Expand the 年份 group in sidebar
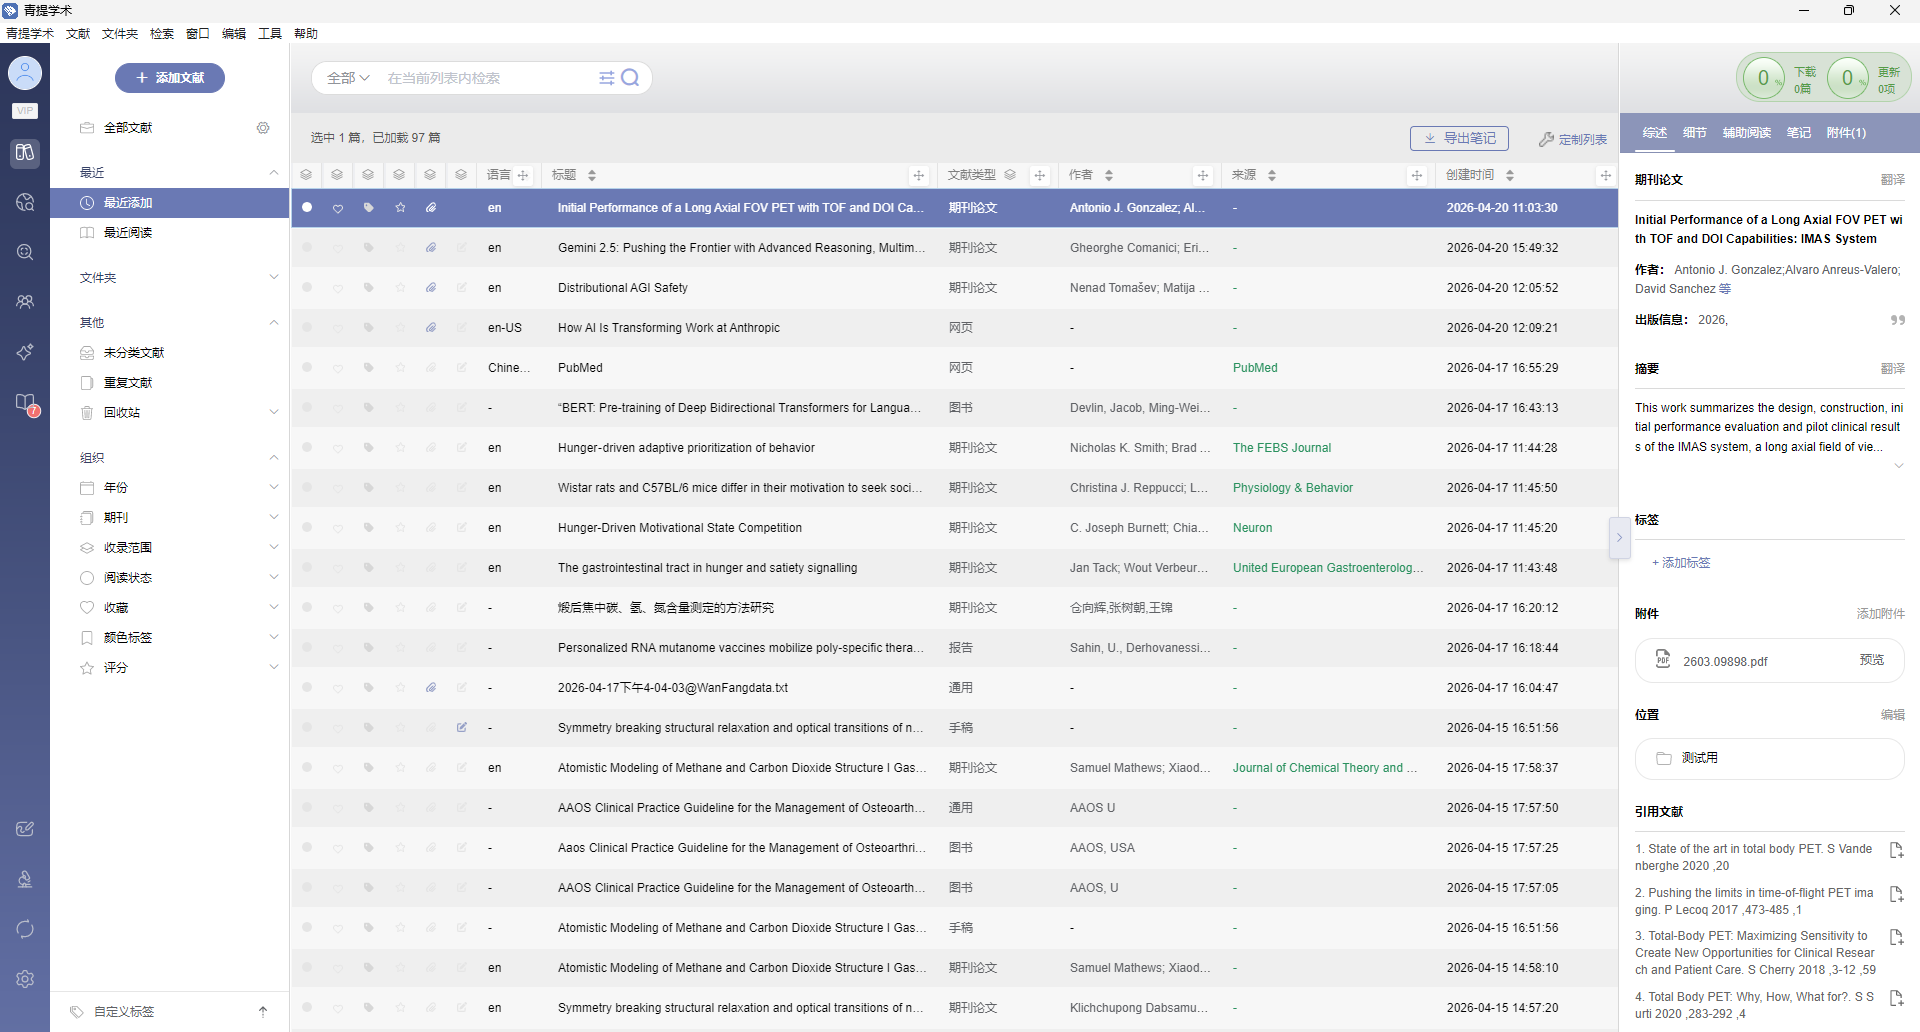This screenshot has width=1920, height=1032. pyautogui.click(x=274, y=487)
